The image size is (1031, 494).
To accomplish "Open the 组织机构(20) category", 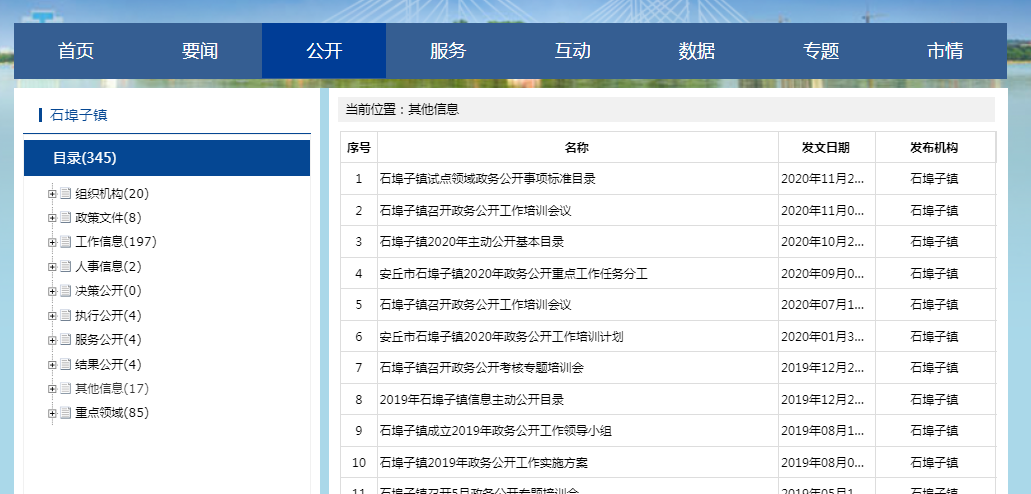I will 112,193.
